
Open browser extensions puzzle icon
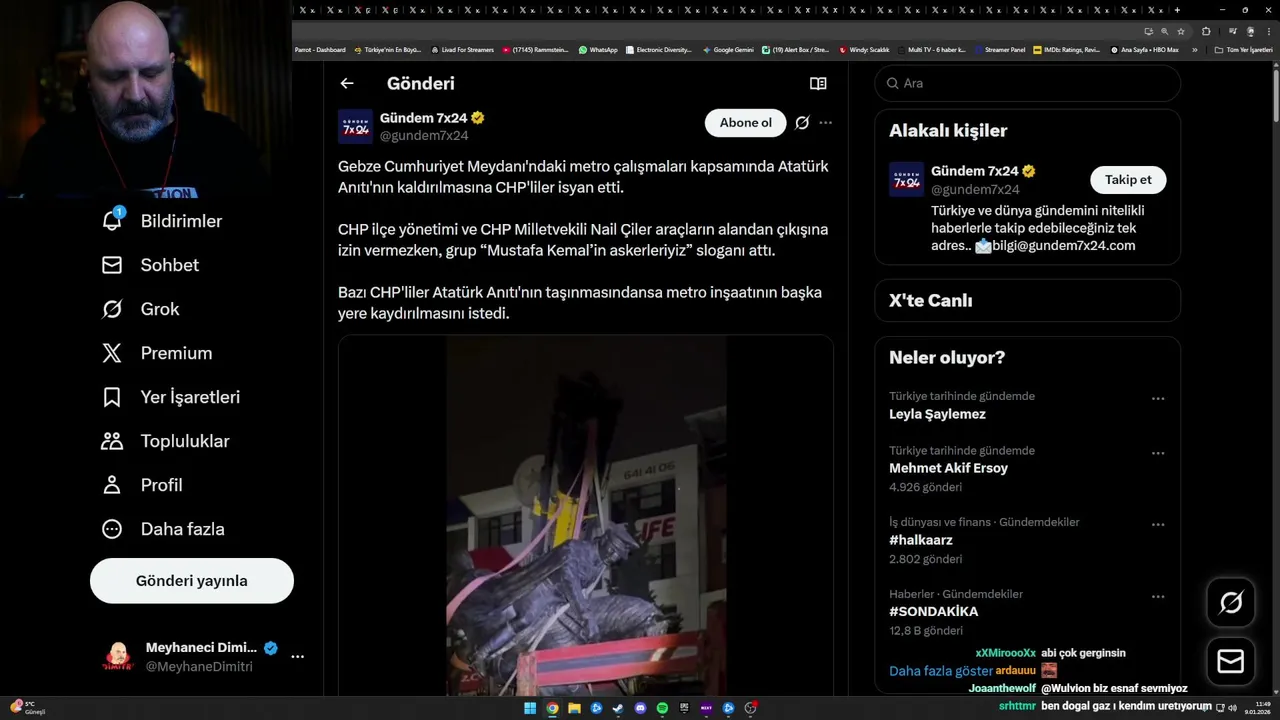click(1206, 31)
